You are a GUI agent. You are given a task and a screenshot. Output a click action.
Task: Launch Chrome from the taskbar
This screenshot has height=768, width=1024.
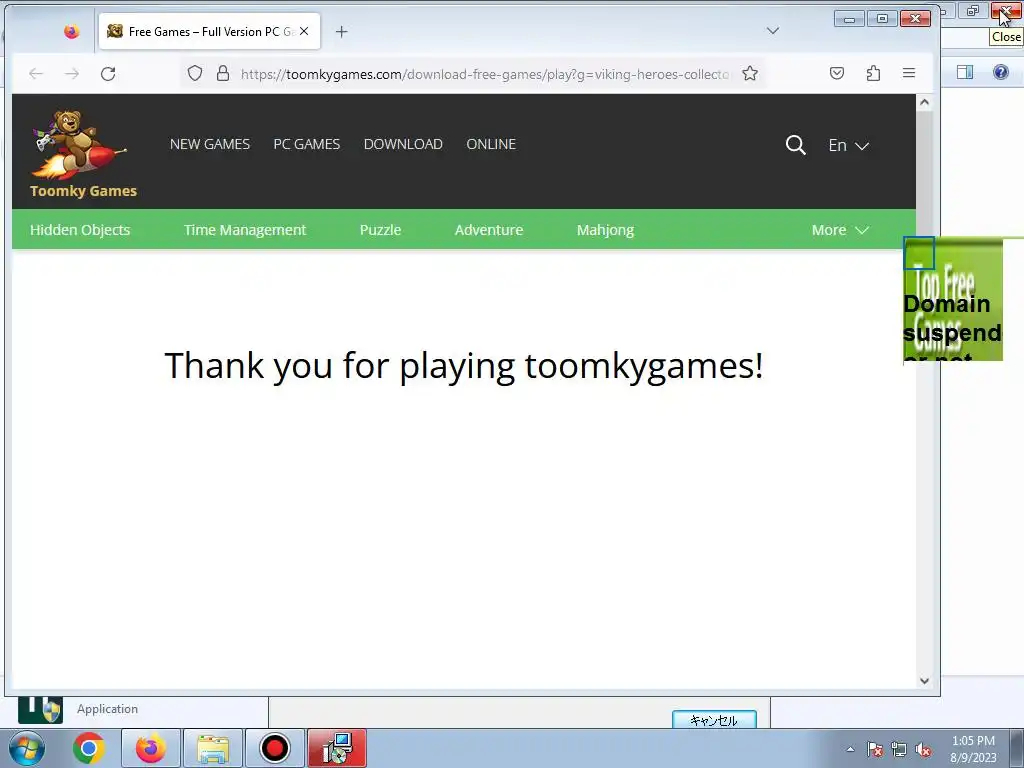point(89,748)
